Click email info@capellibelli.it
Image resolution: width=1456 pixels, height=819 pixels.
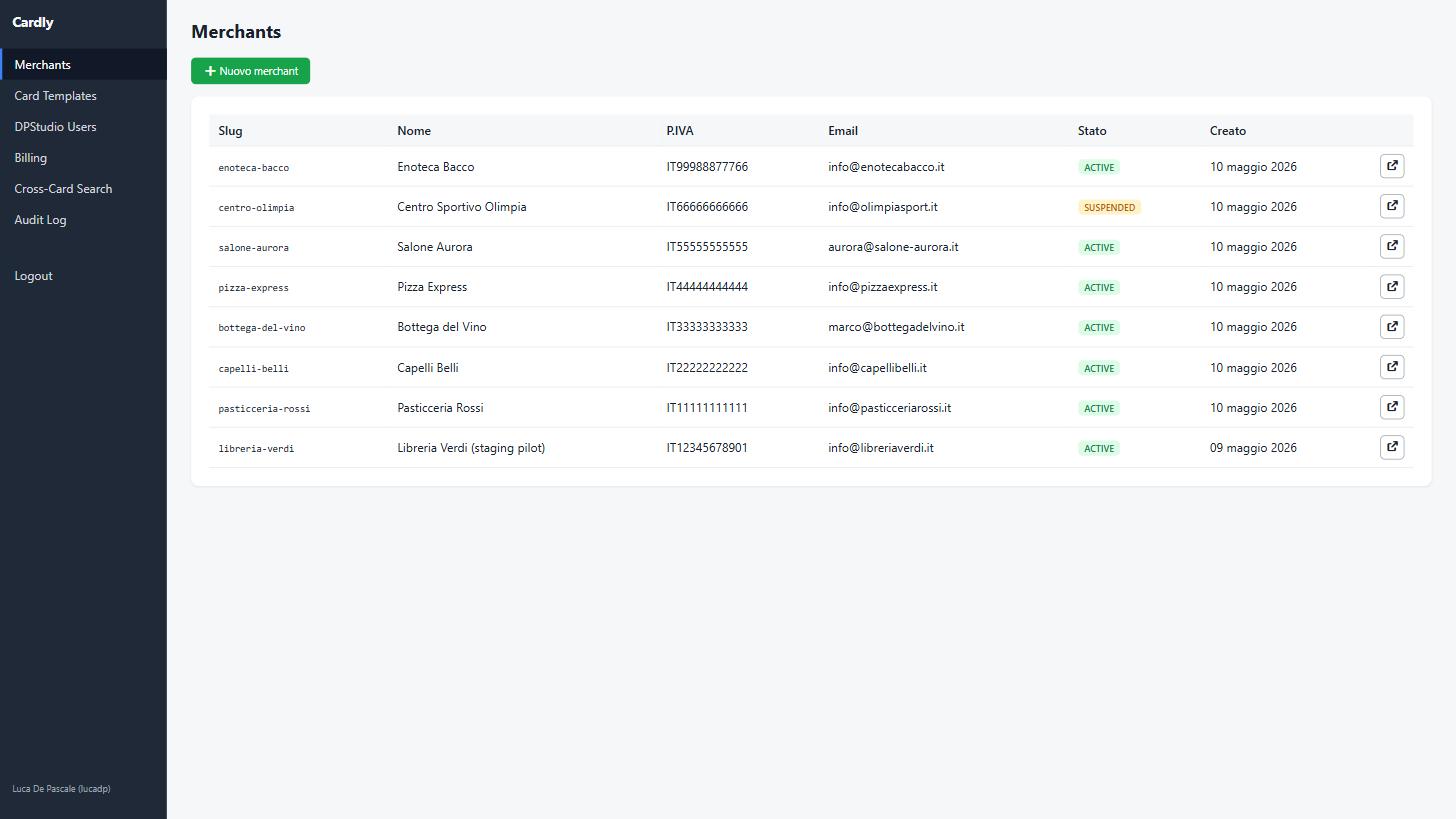click(877, 368)
